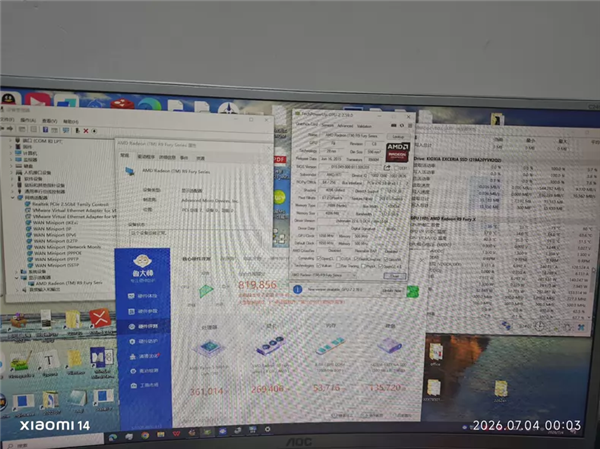
Task: Click the GPU-Z BIOS export share icon
Action: 387,168
